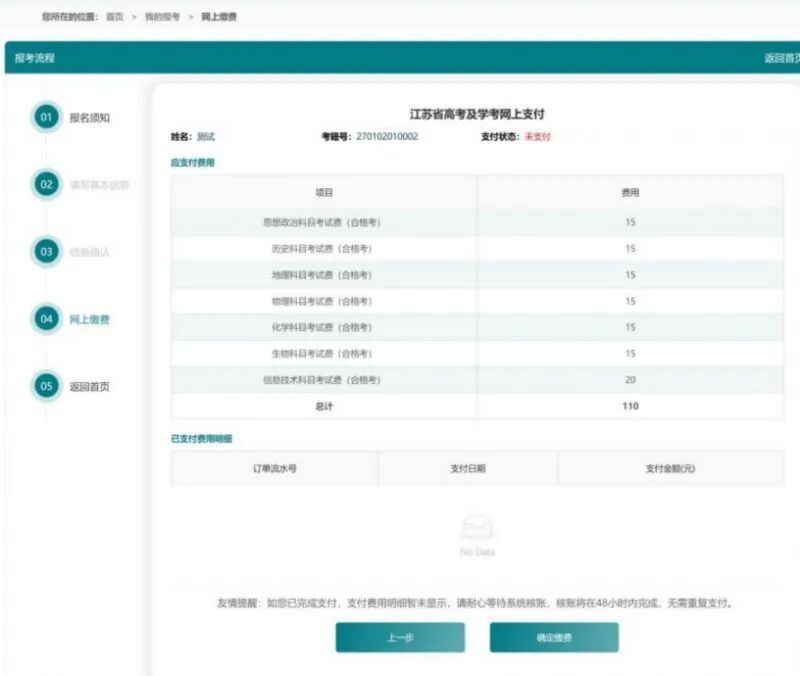Click 应支付费用 section heading
Image resolution: width=800 pixels, height=676 pixels.
192,163
